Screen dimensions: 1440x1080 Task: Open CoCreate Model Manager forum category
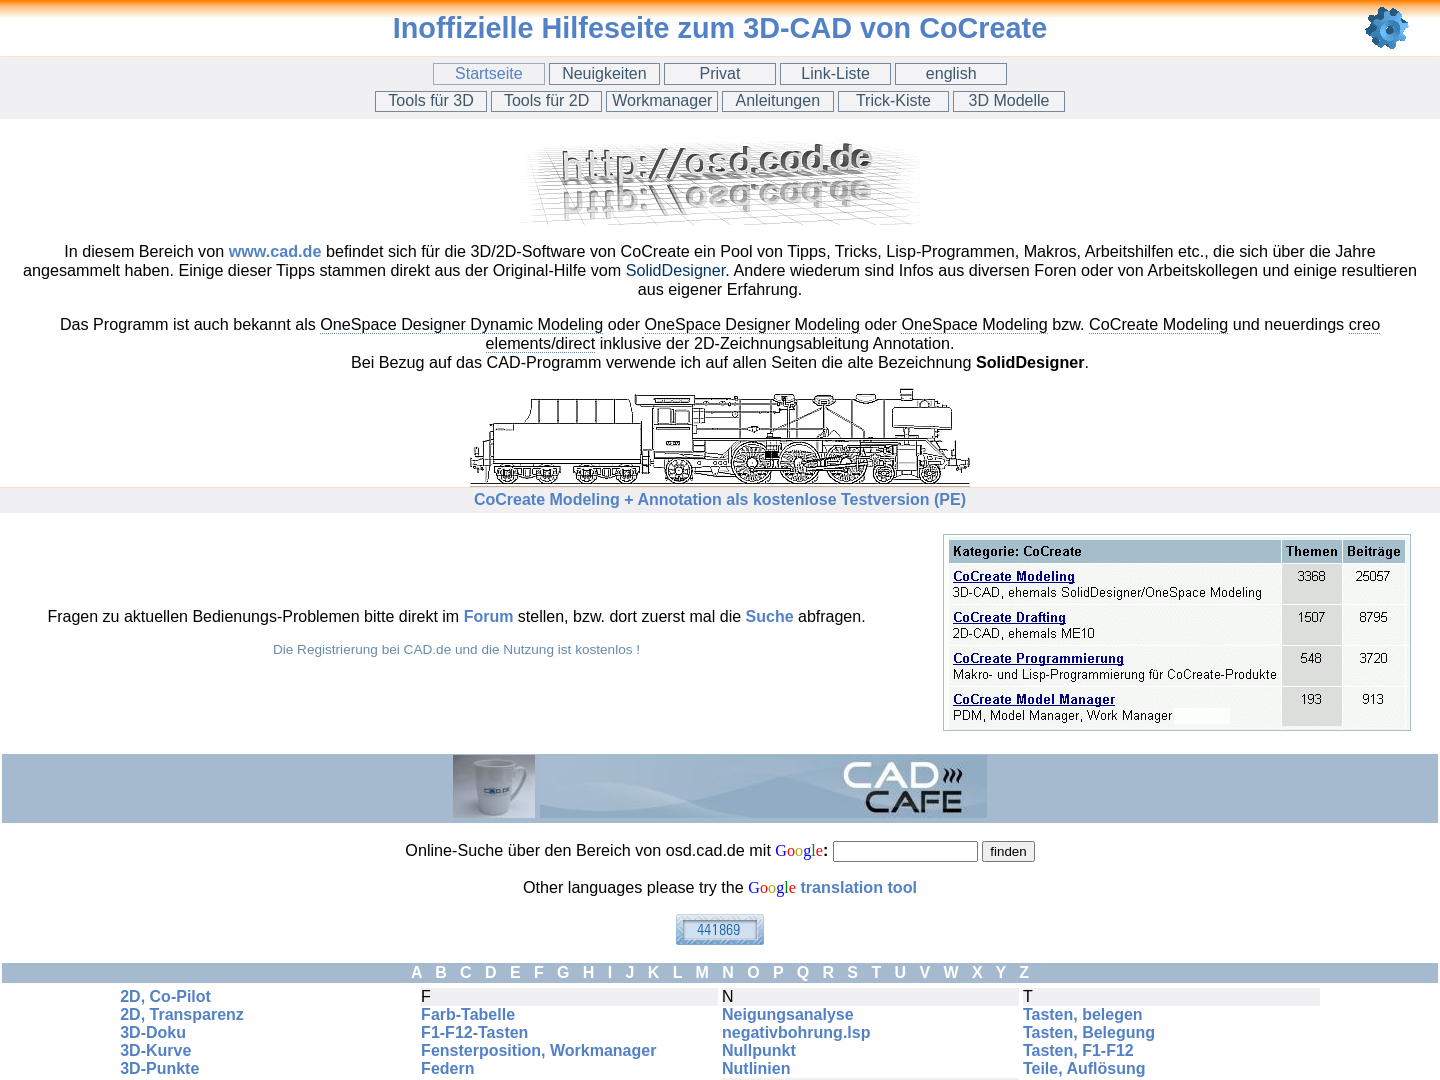(x=1034, y=700)
